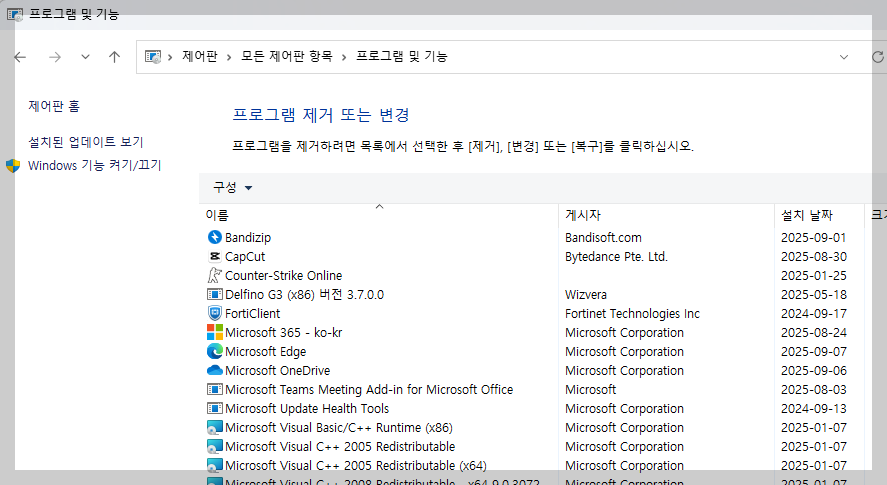Select Microsoft 365 - ko-kr entry
The image size is (887, 485).
tap(283, 332)
